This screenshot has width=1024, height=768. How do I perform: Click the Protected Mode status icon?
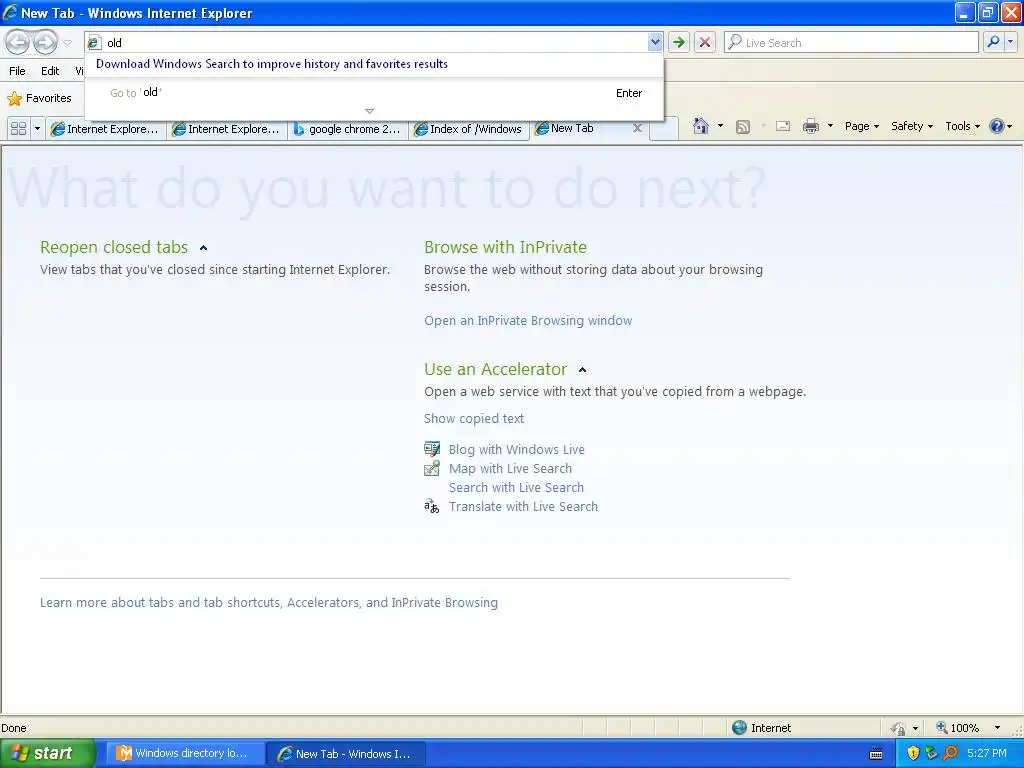(x=899, y=728)
